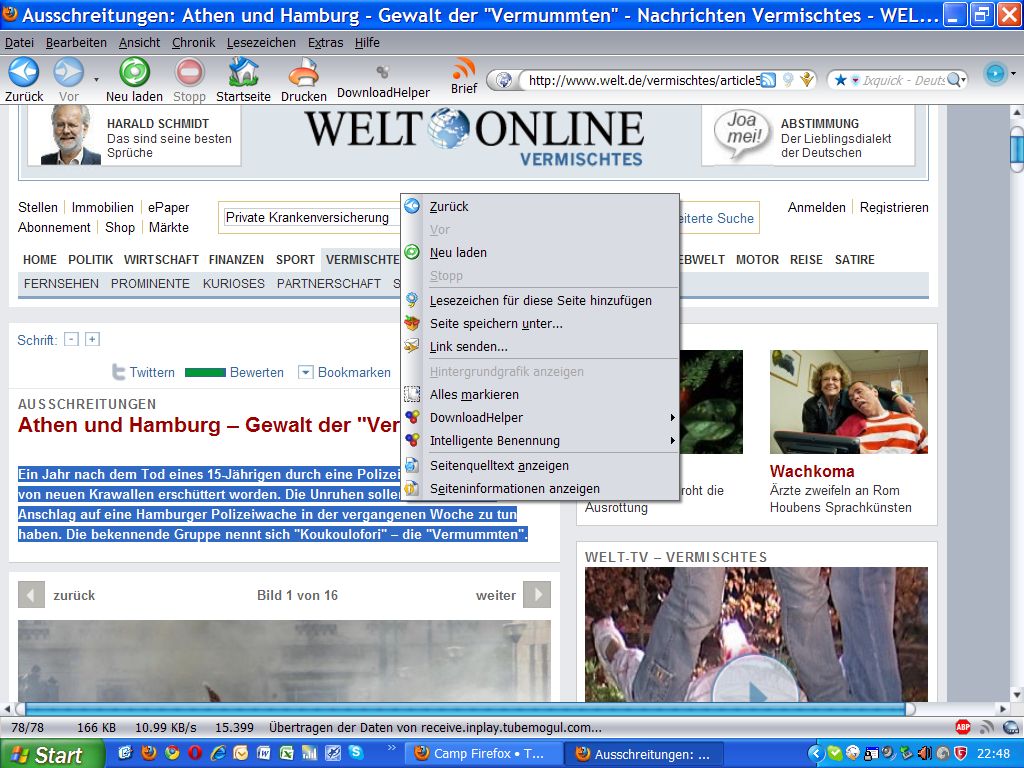The image size is (1024, 768).
Task: Decrease font size with minus box
Action: (x=71, y=339)
